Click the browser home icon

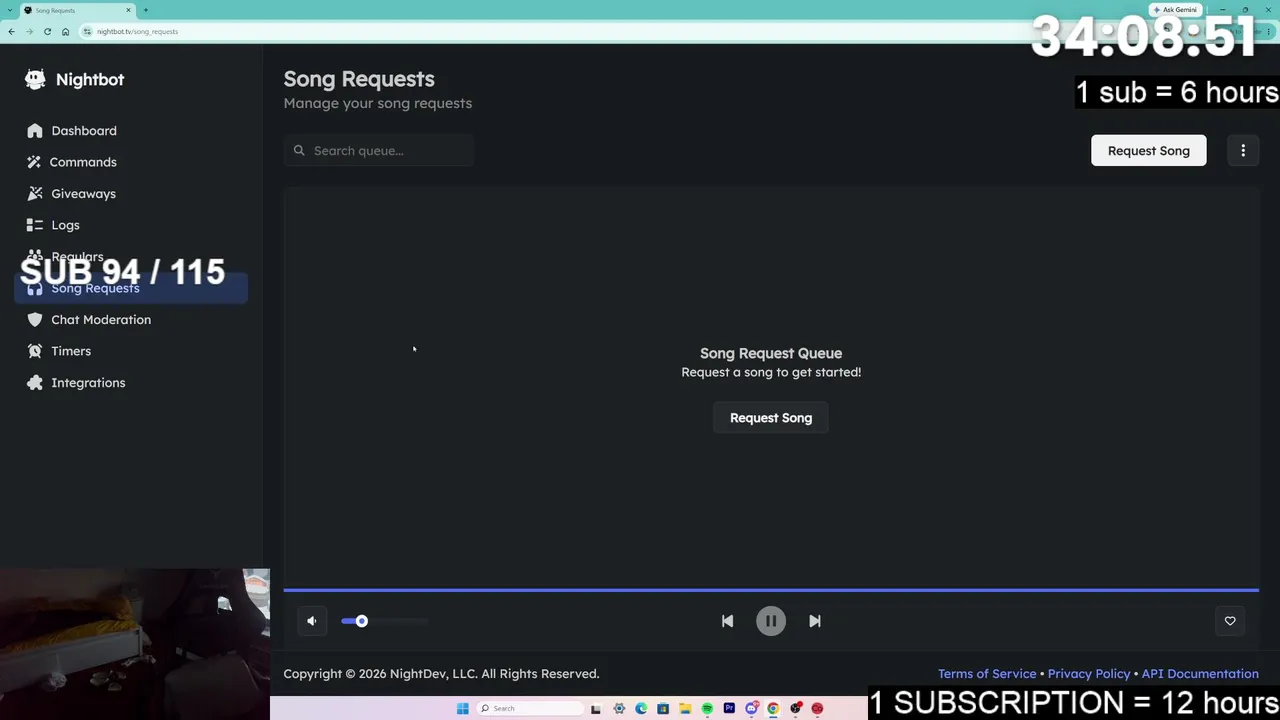pyautogui.click(x=65, y=31)
